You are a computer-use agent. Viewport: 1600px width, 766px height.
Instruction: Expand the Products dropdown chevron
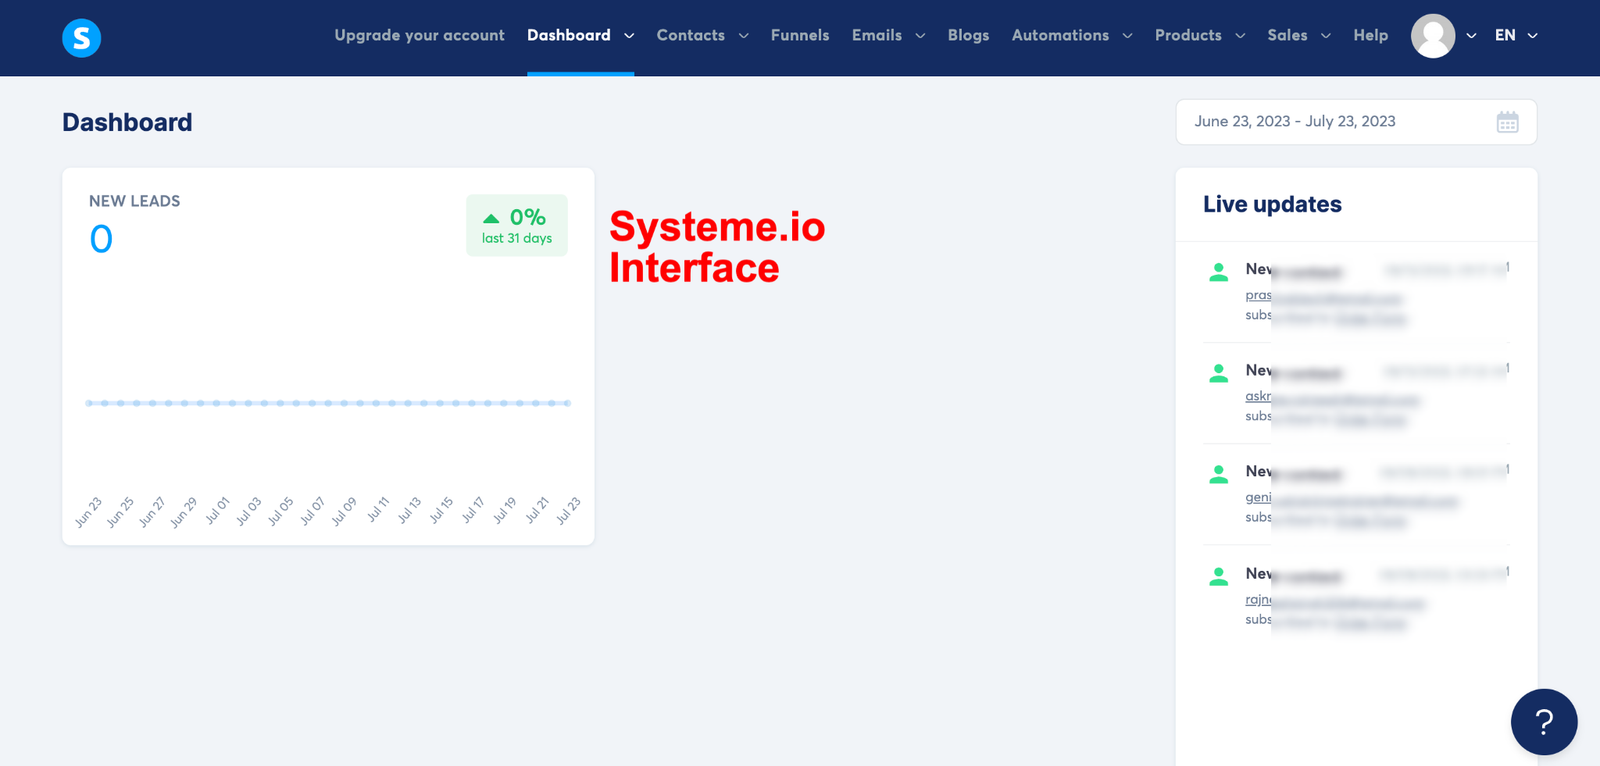pos(1240,36)
